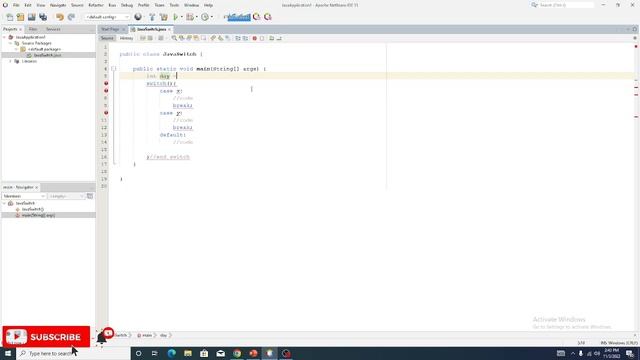Open Google Chrome from the taskbar
Screen dimensions: 640x360
237,353
